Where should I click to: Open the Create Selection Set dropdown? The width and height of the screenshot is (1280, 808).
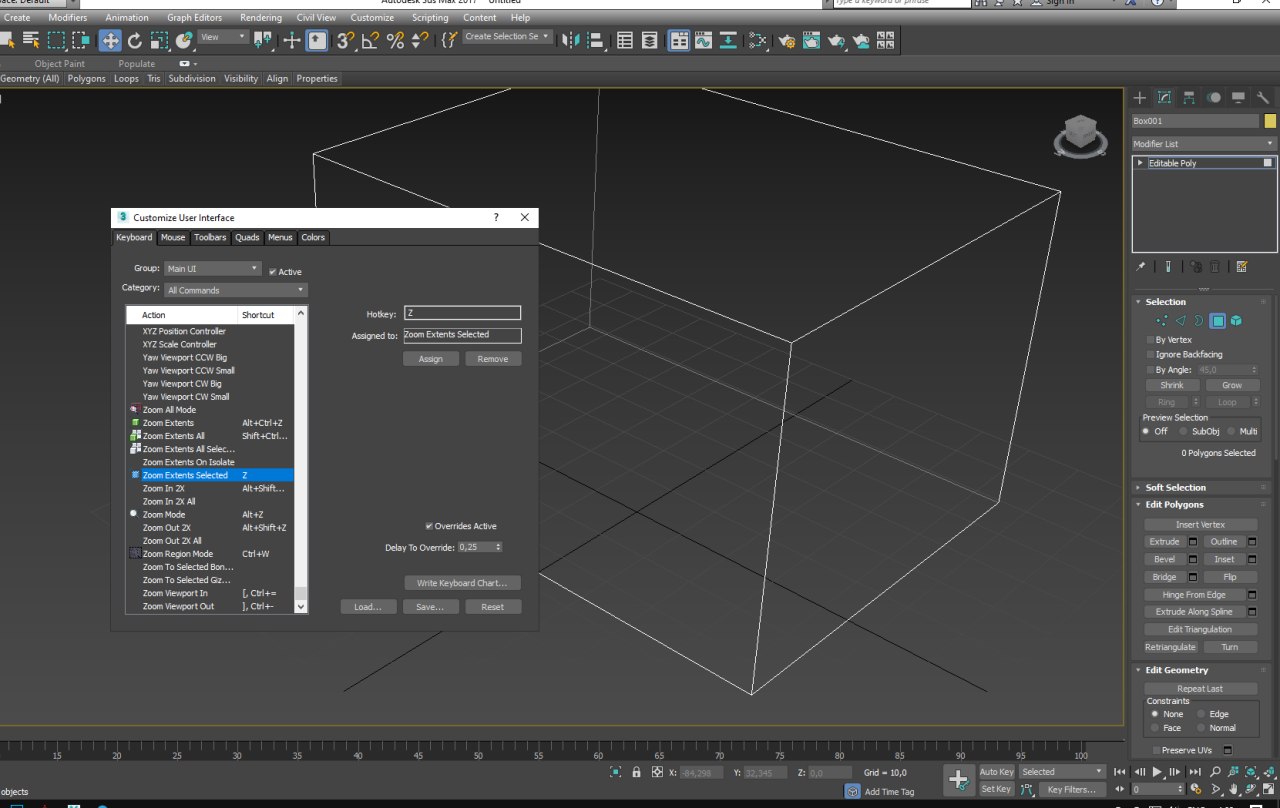[x=507, y=37]
